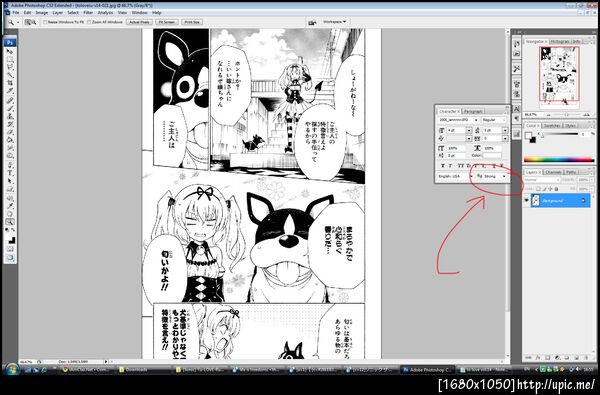Open the tracking dropdown arrow
This screenshot has width=600, height=395.
click(505, 139)
